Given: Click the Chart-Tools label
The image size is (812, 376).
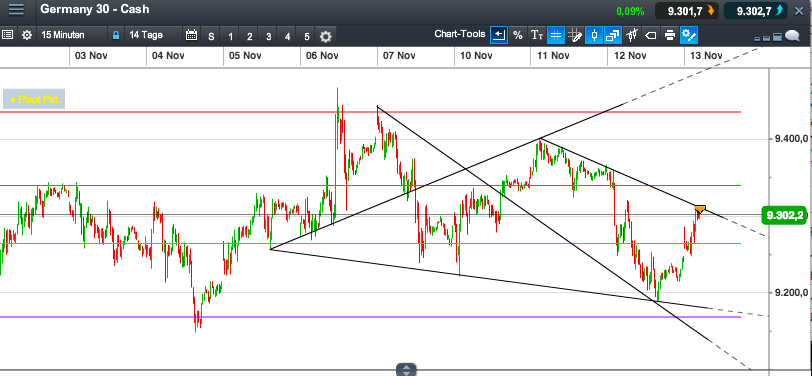Looking at the screenshot, I should 460,34.
